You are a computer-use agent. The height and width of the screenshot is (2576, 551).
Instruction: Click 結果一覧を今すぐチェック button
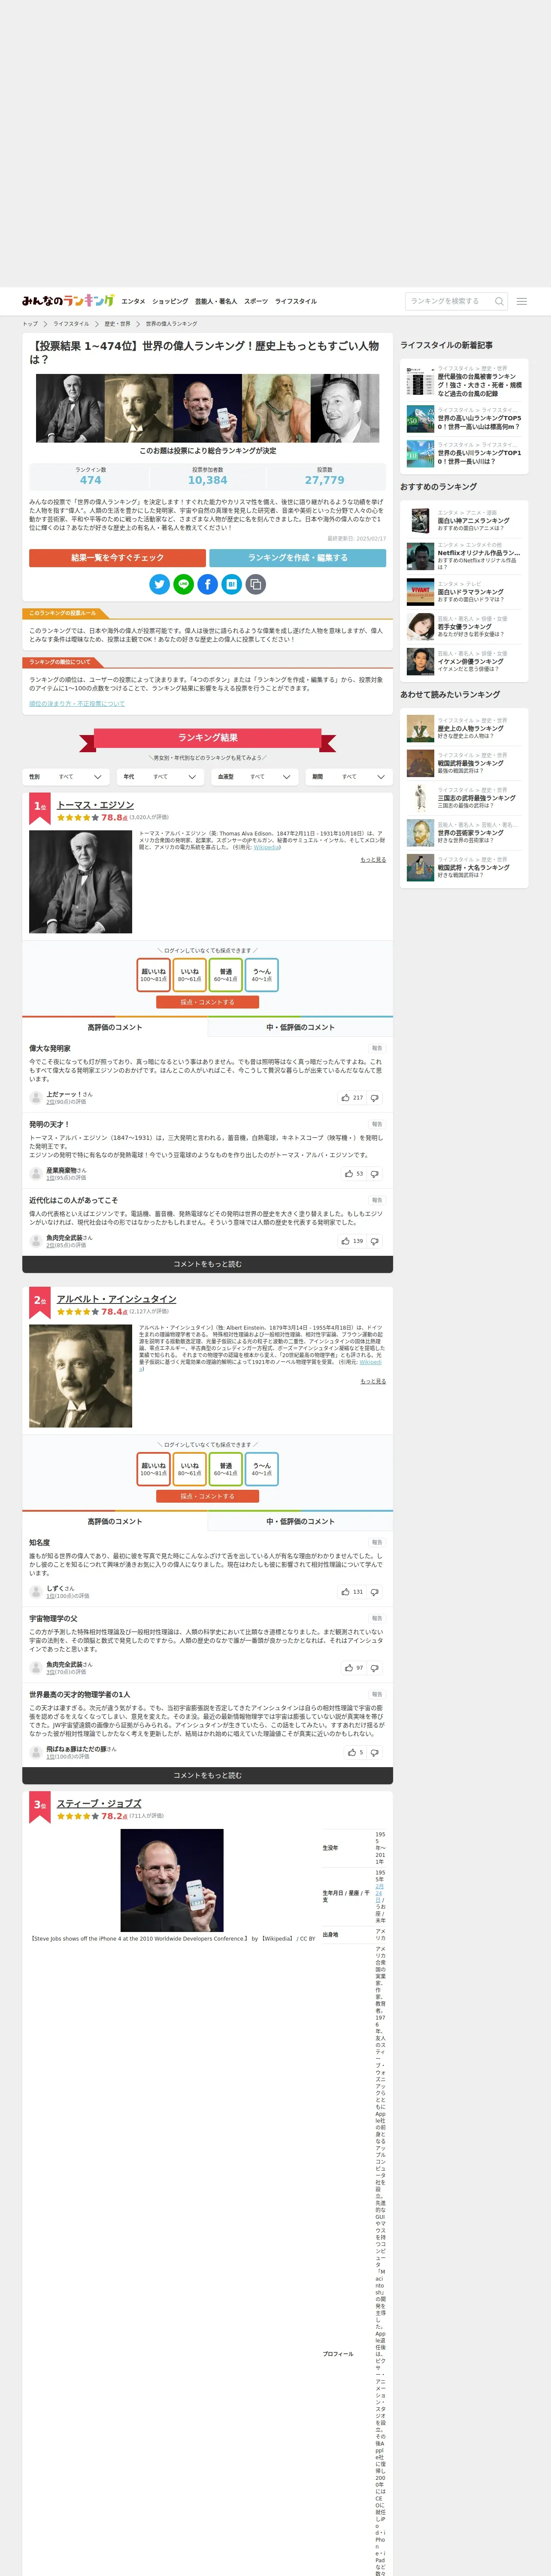pos(117,558)
